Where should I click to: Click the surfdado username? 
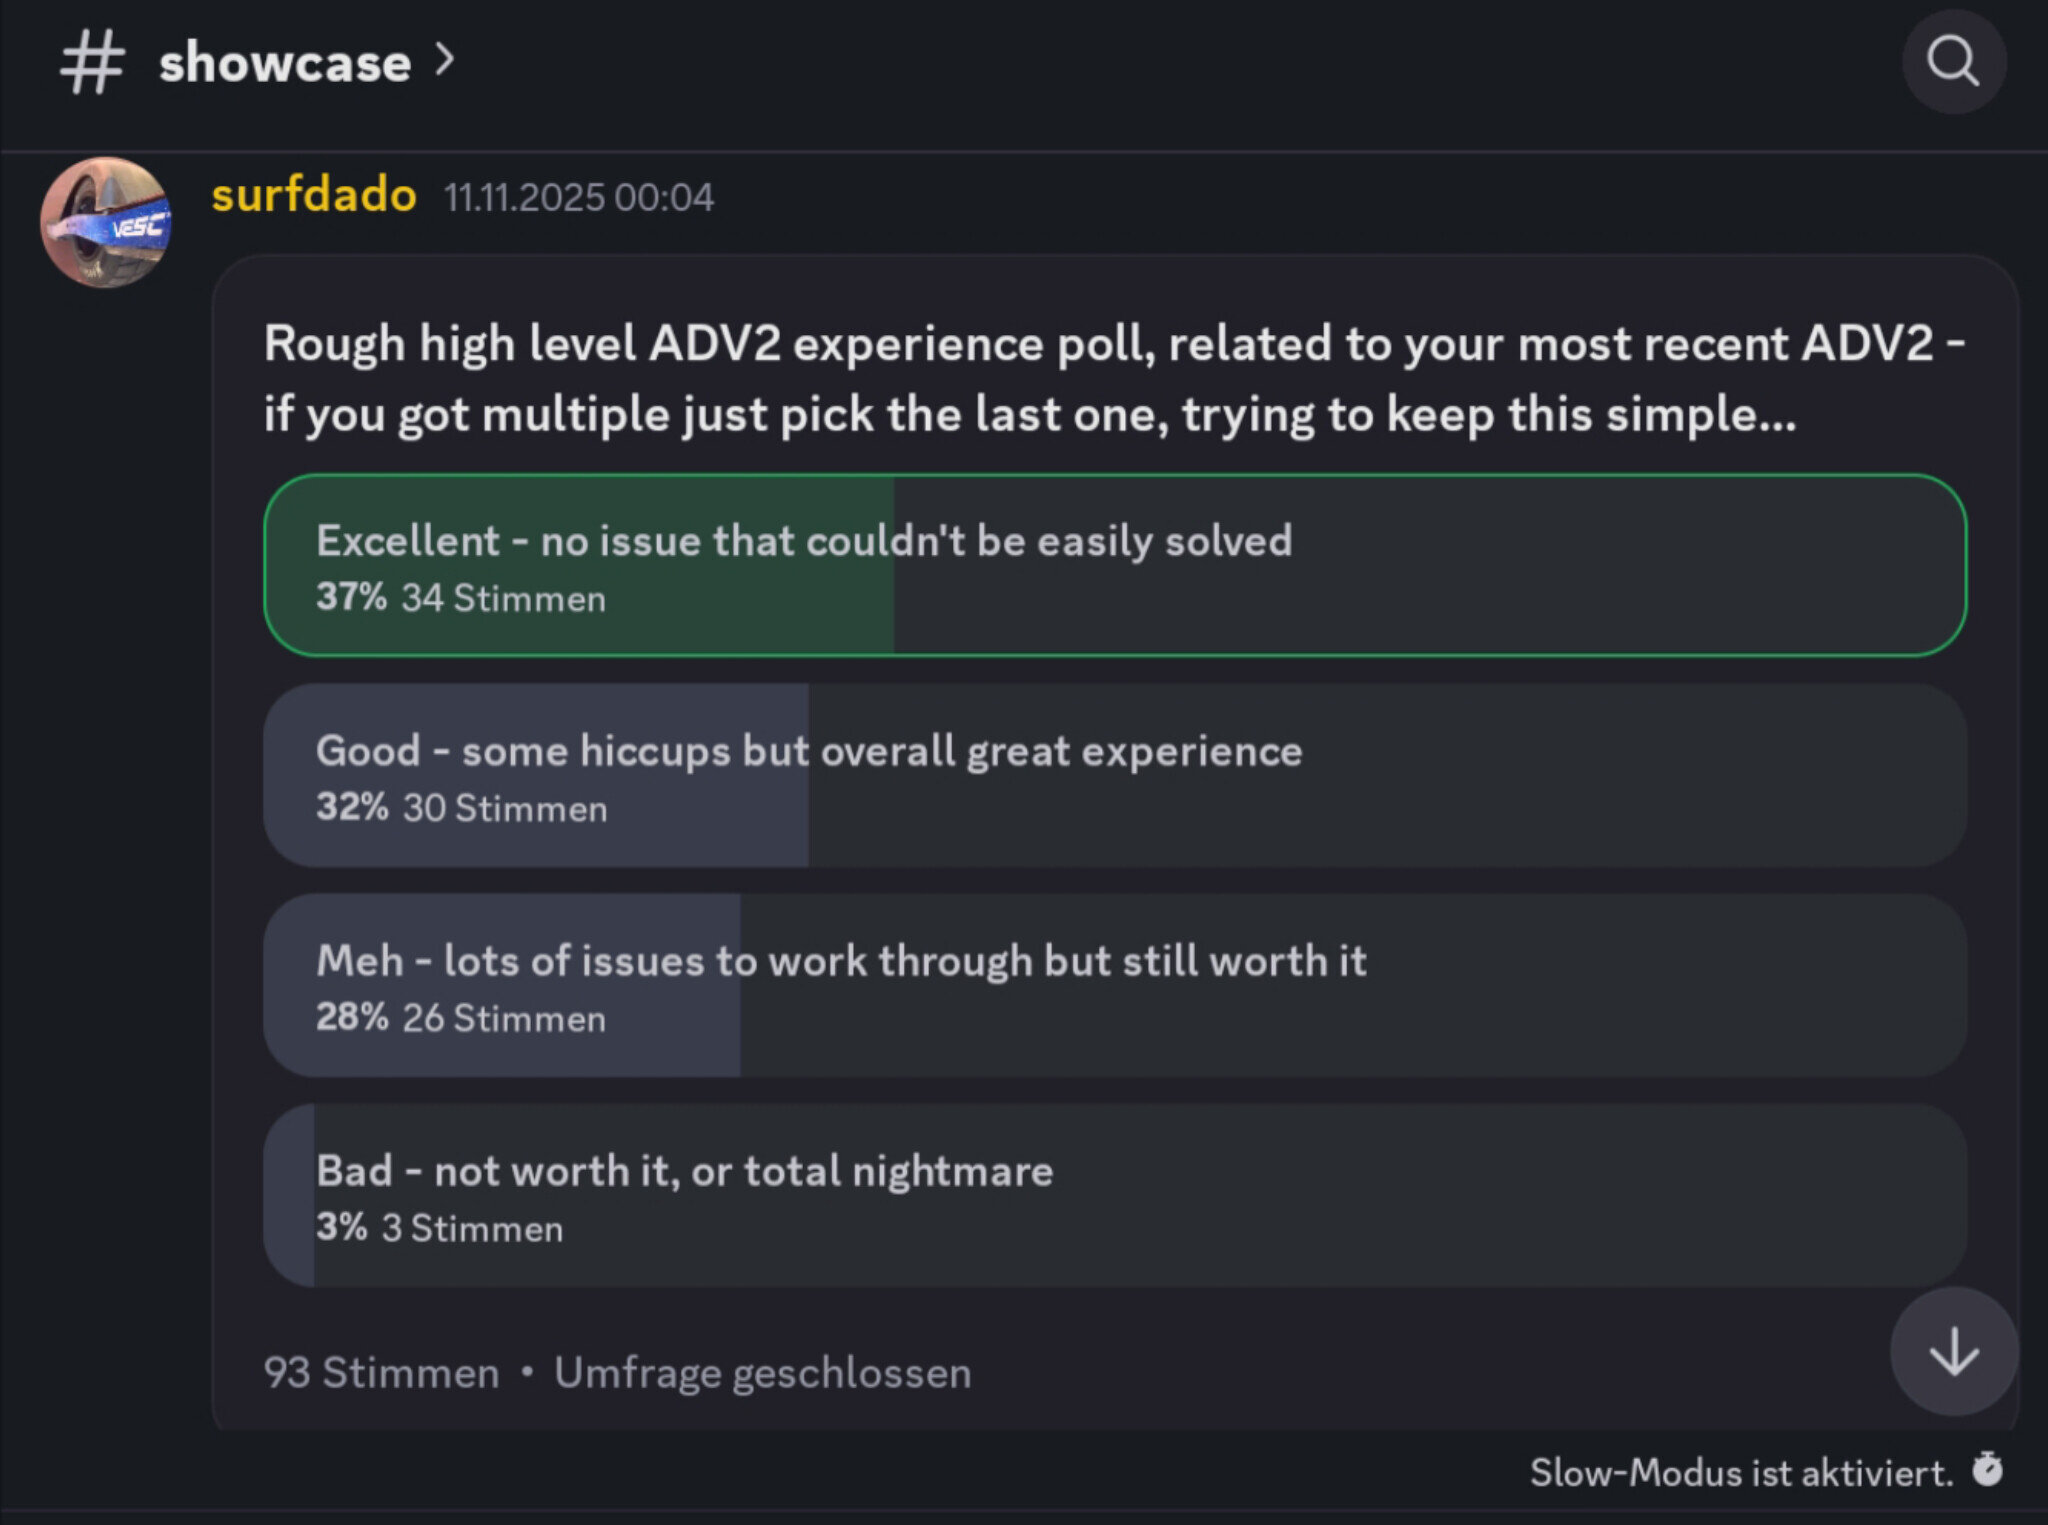pyautogui.click(x=314, y=195)
